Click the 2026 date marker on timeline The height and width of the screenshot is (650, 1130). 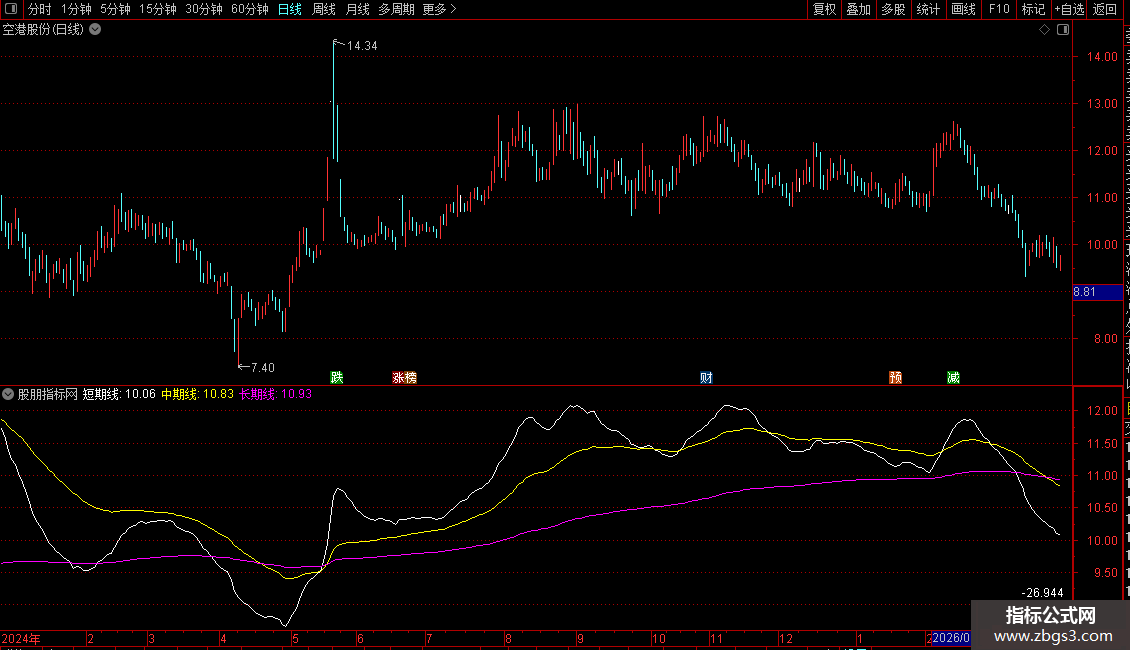pyautogui.click(x=950, y=638)
